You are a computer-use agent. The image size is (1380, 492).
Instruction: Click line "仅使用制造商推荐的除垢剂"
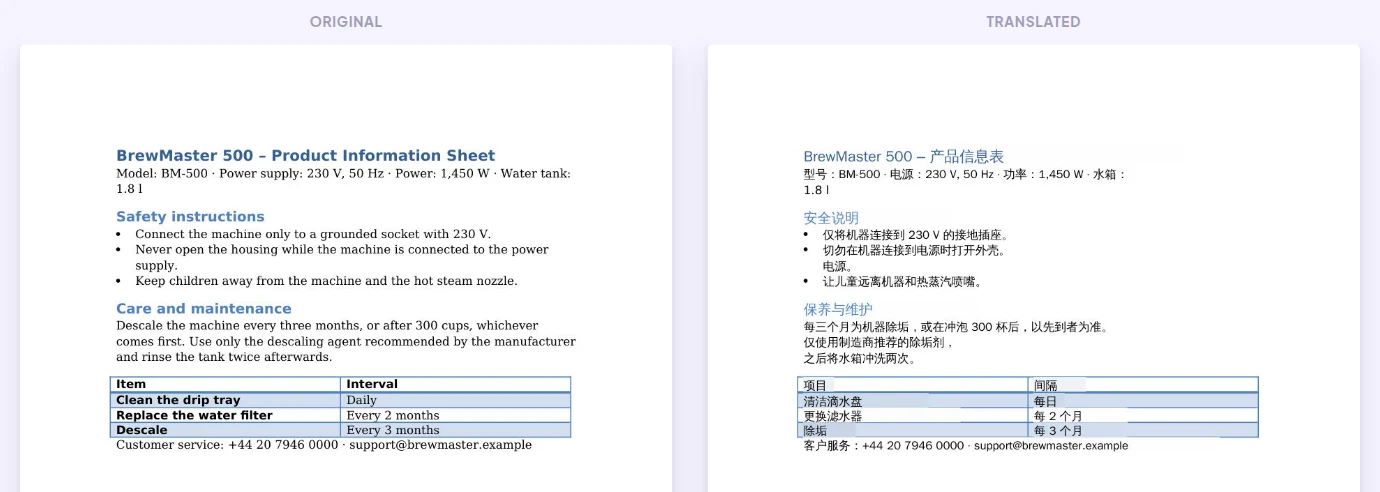[x=879, y=342]
